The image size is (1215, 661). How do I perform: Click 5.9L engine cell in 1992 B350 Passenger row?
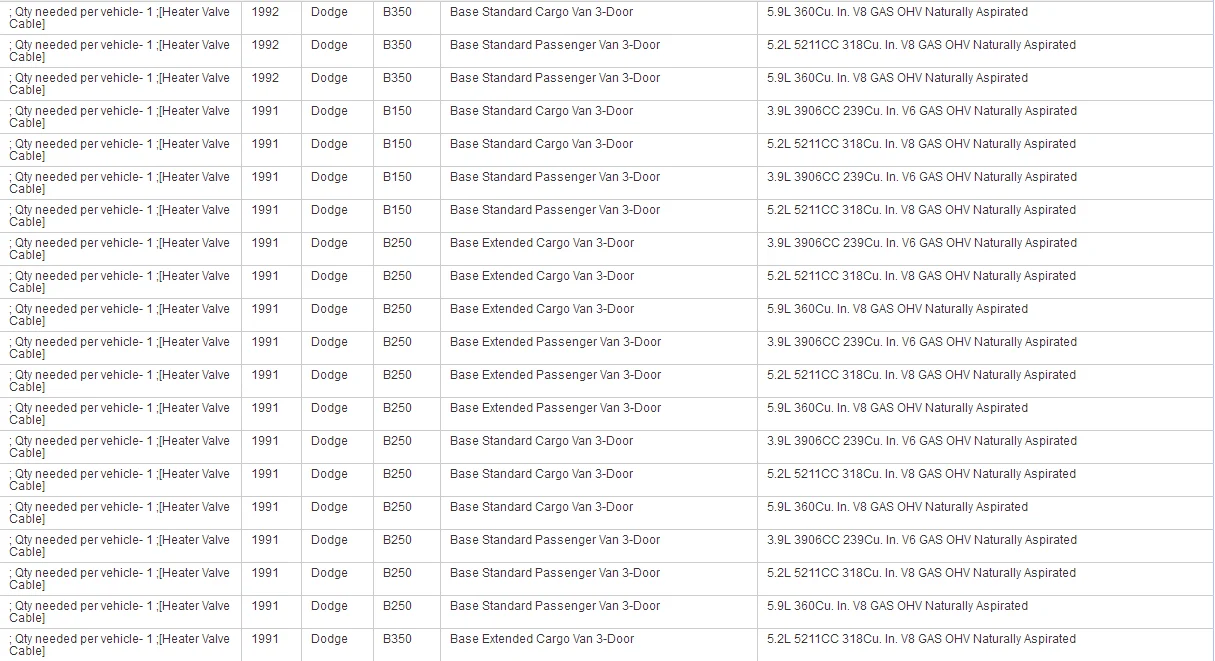(985, 84)
